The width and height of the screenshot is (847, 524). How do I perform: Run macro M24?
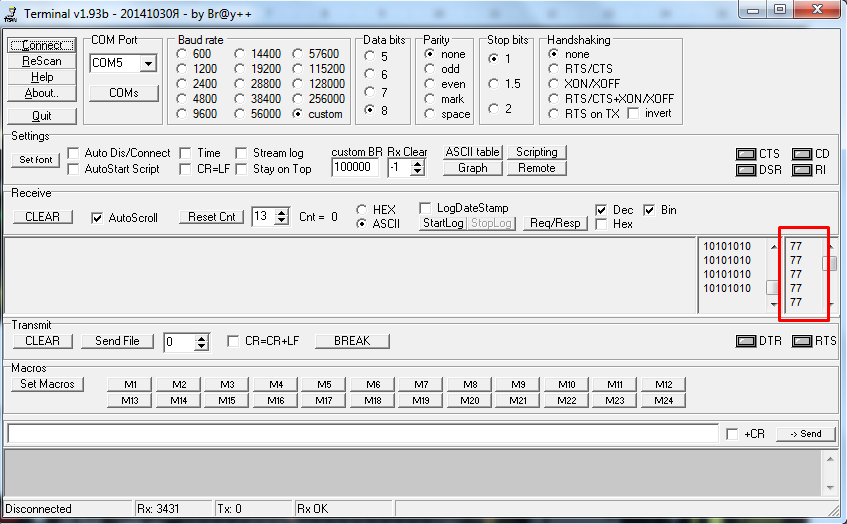click(663, 401)
